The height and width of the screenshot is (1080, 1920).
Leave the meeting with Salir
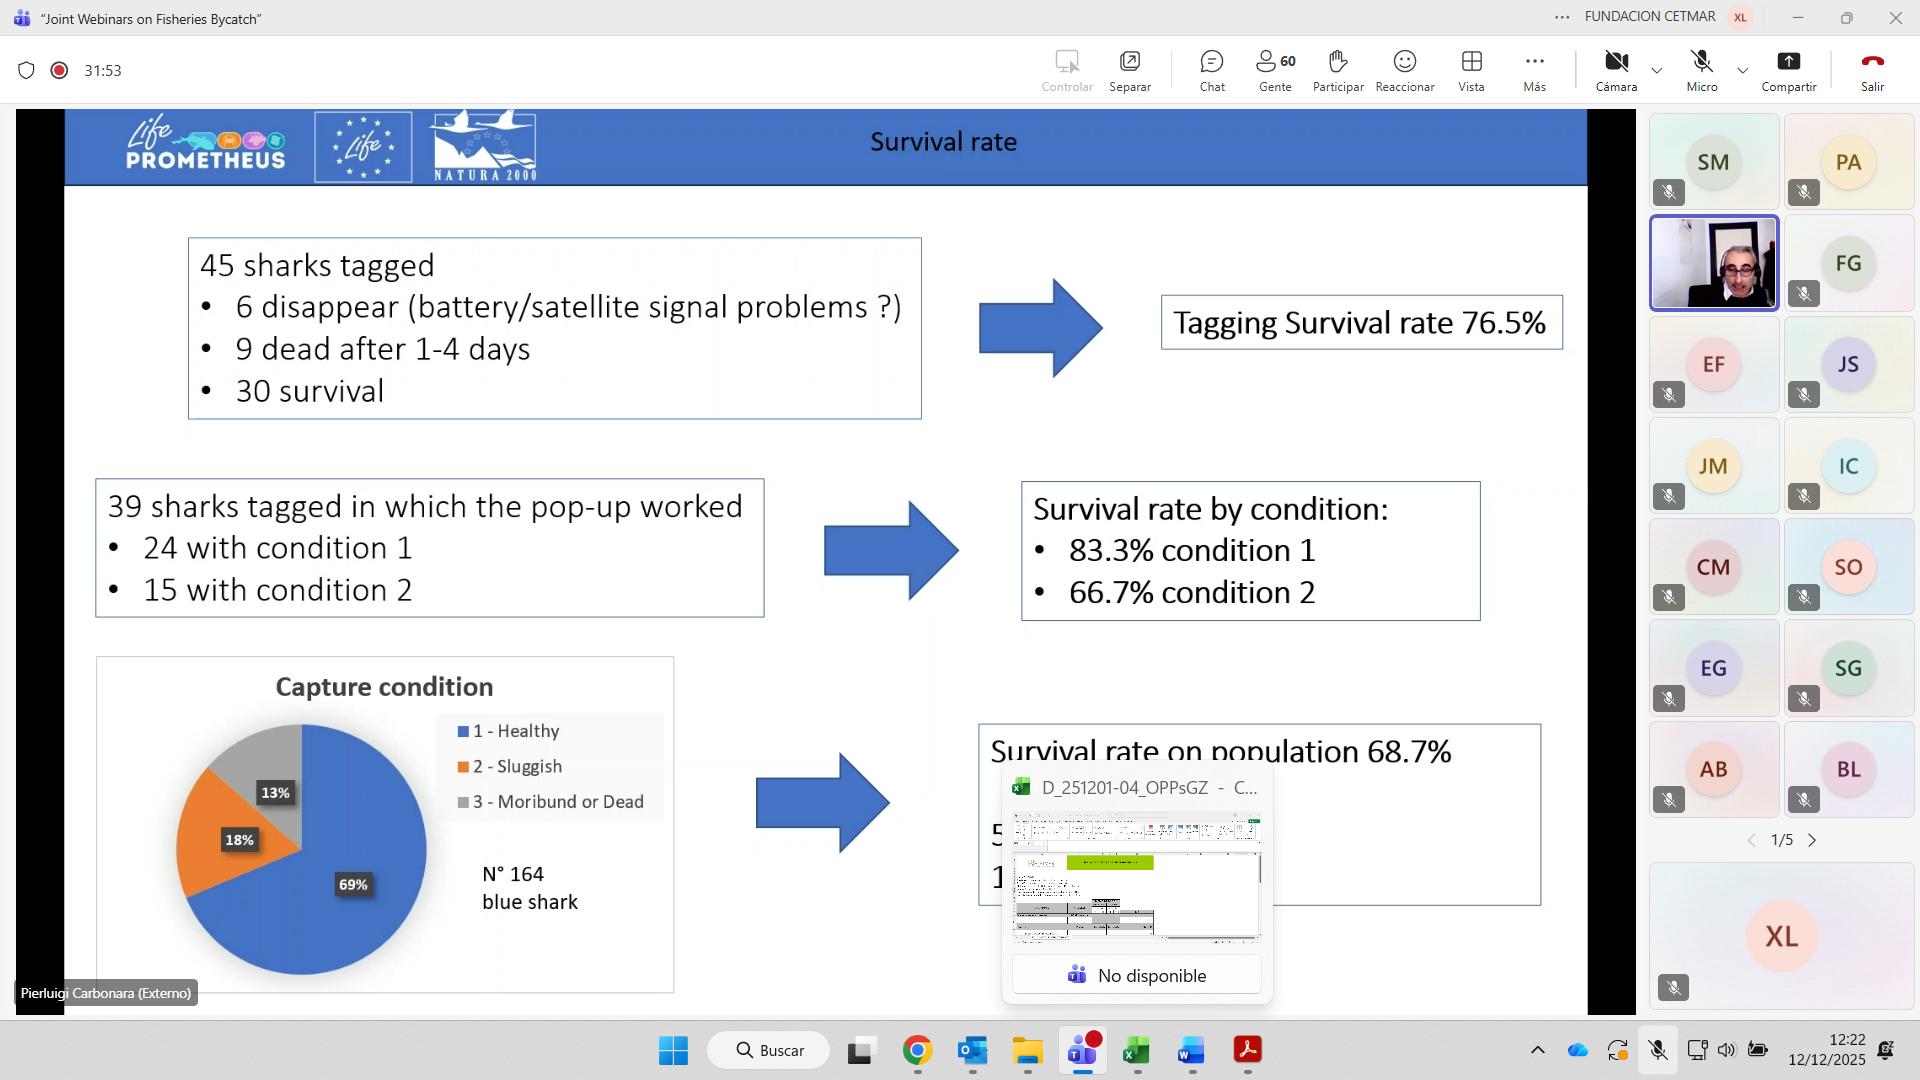click(x=1872, y=70)
